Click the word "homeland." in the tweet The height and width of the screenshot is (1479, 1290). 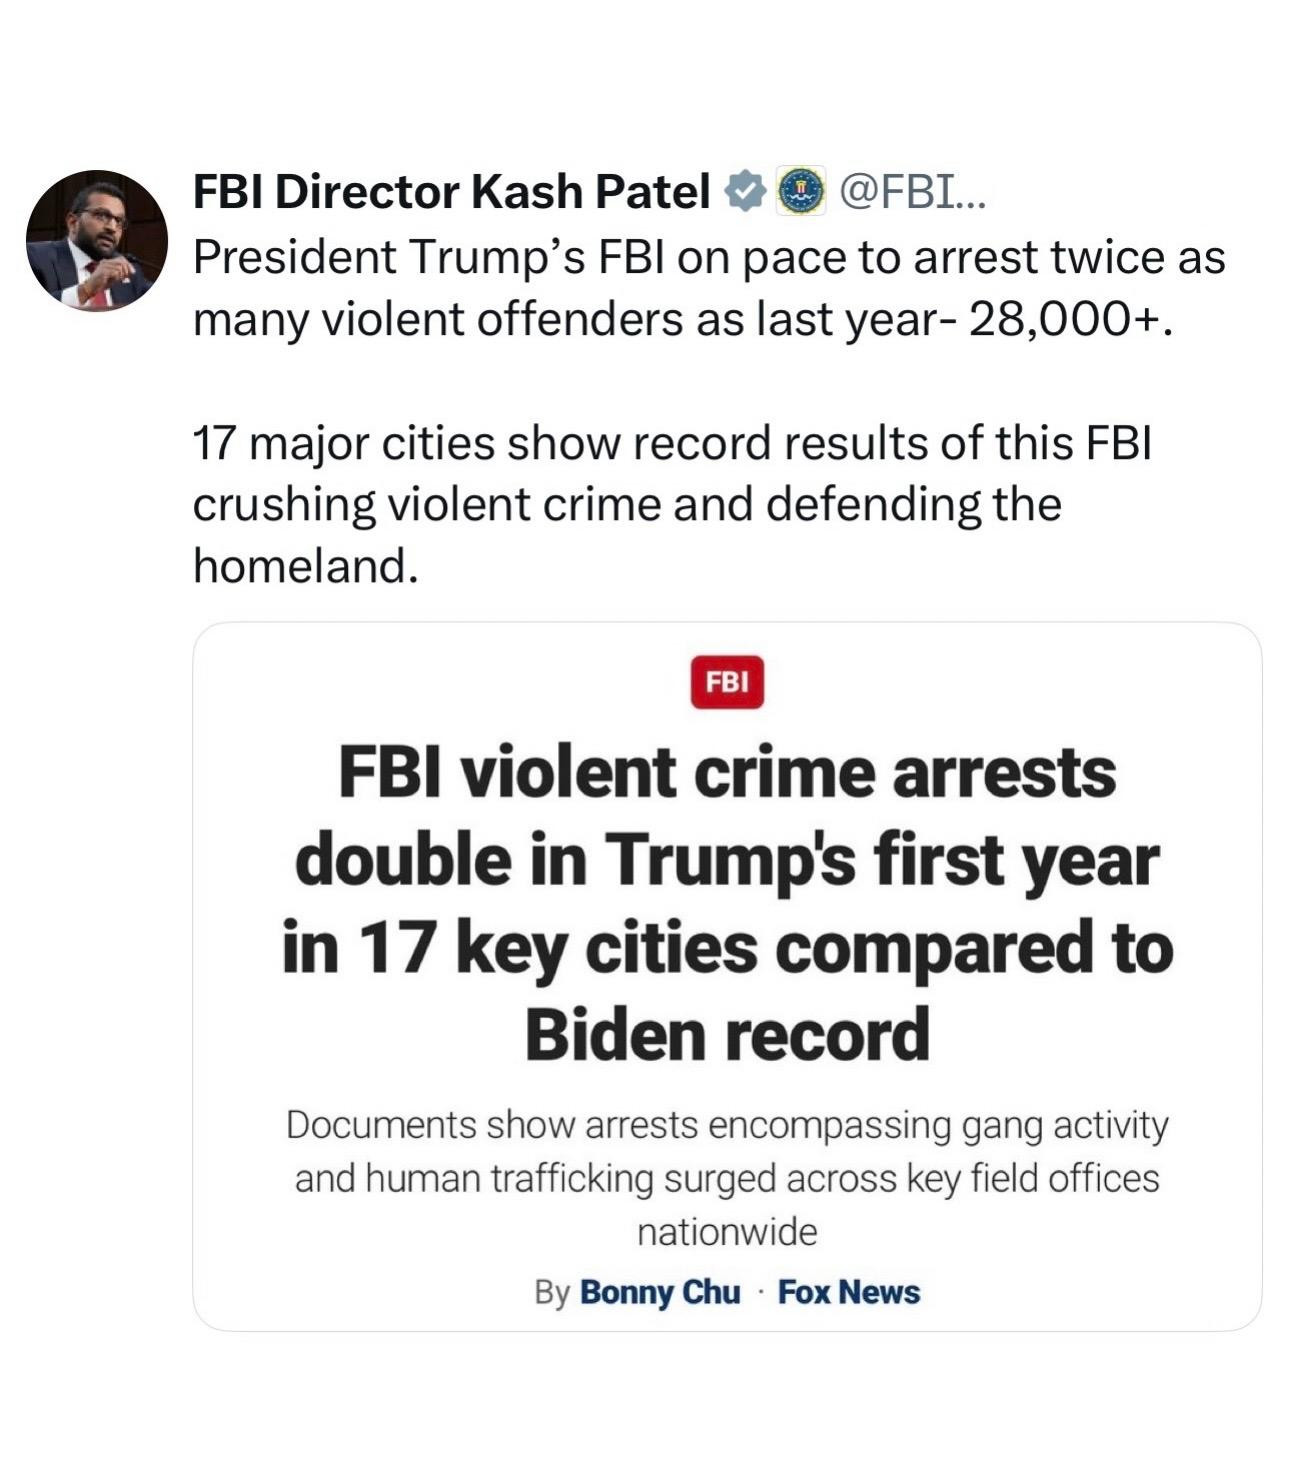tap(304, 567)
